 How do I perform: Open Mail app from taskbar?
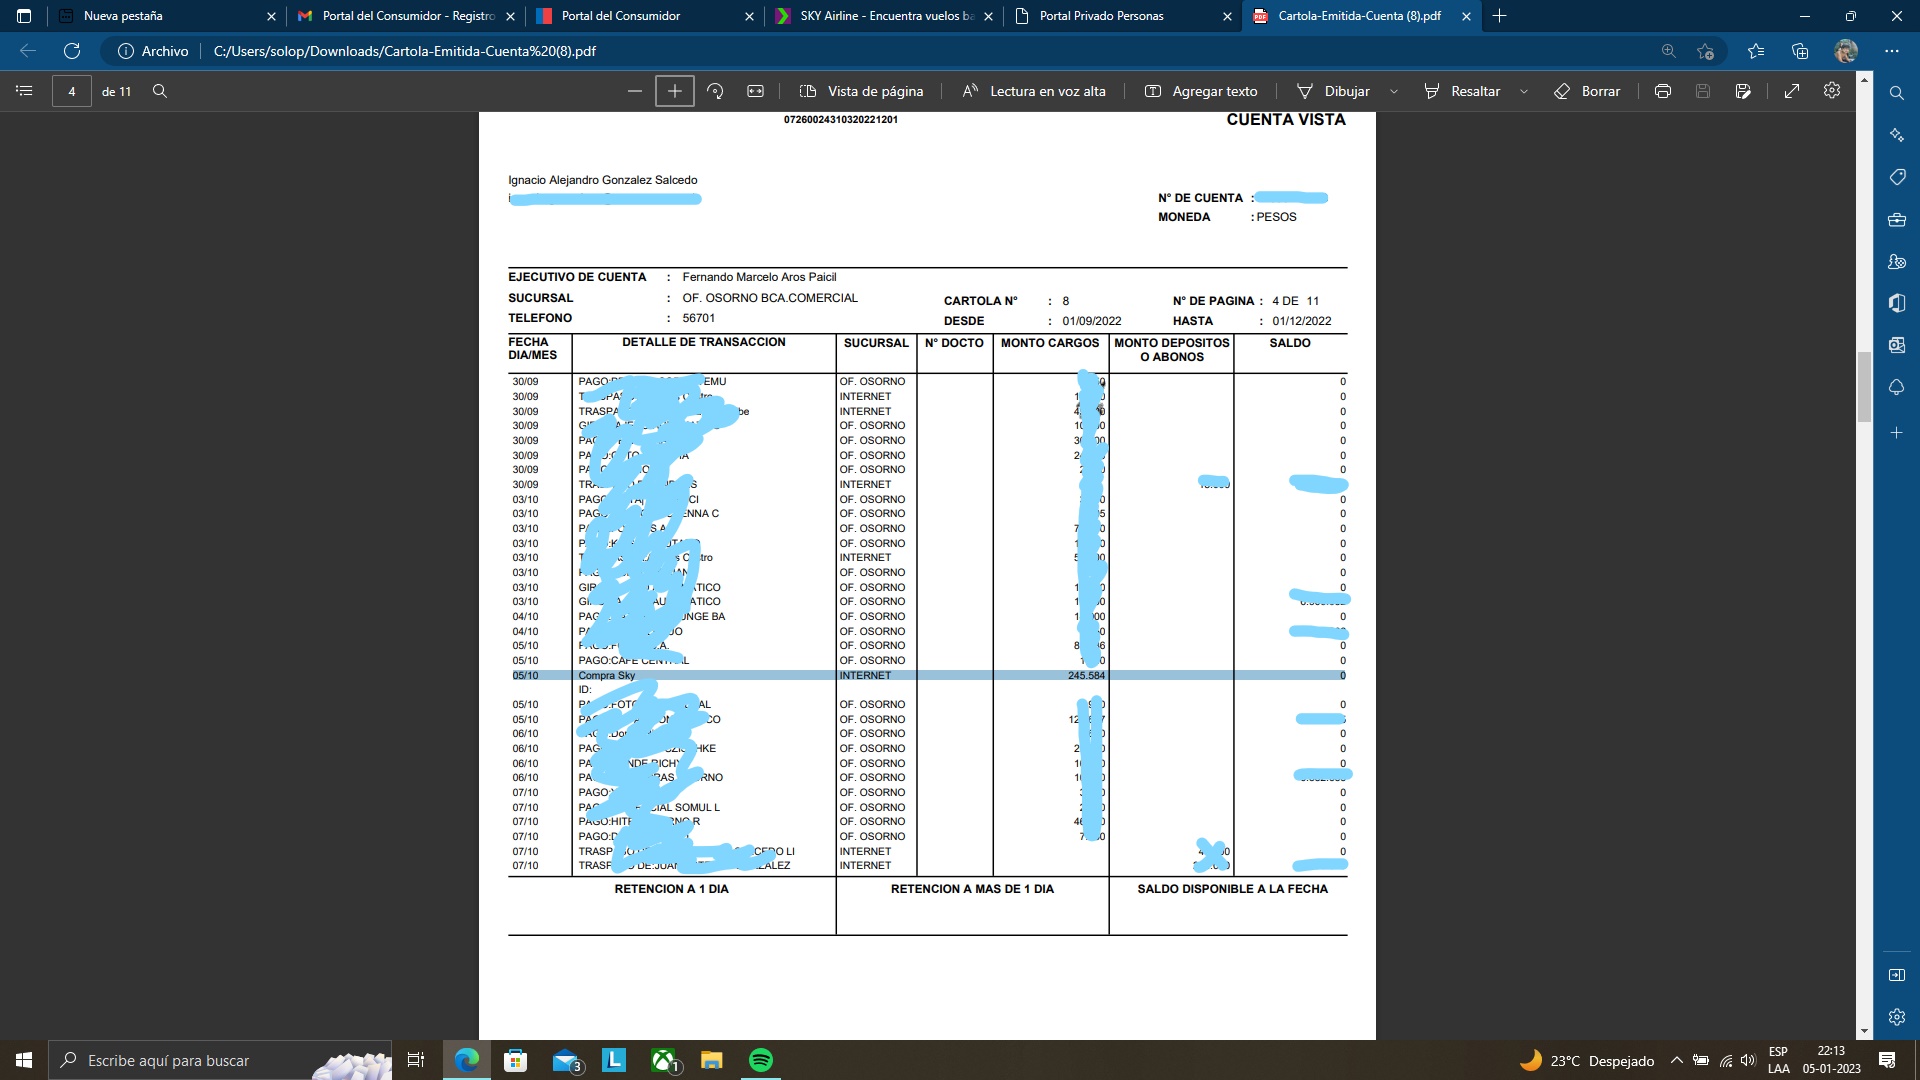click(566, 1060)
